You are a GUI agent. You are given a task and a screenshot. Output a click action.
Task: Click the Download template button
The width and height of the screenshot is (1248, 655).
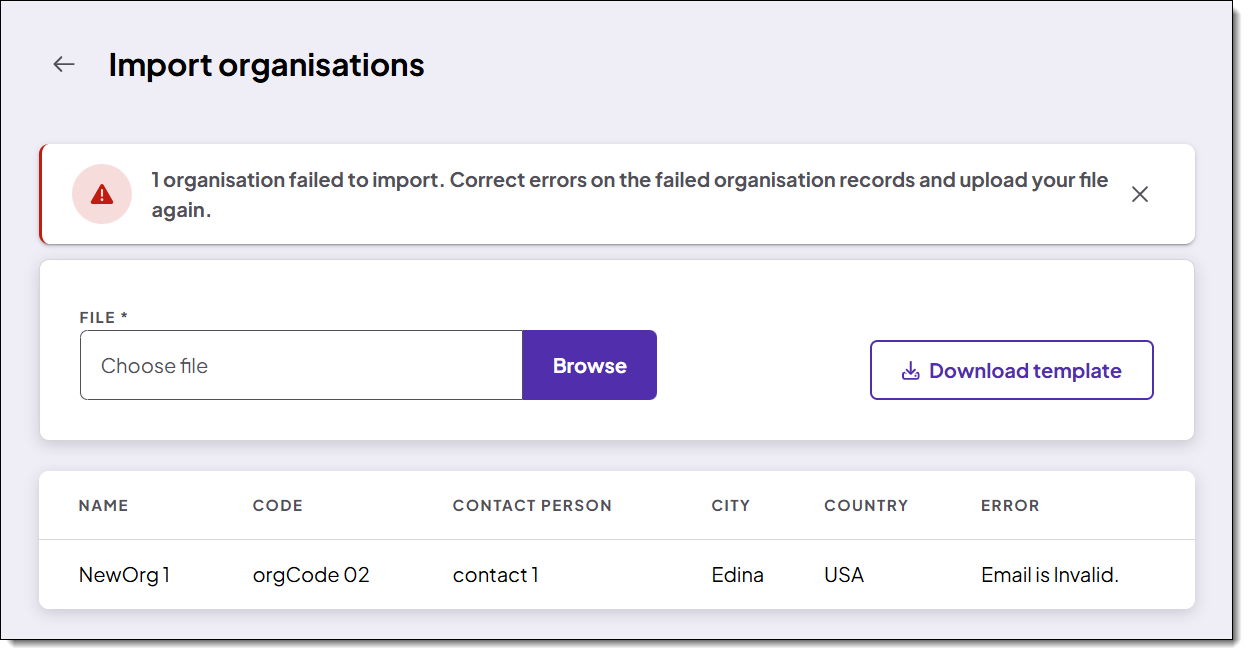1012,371
